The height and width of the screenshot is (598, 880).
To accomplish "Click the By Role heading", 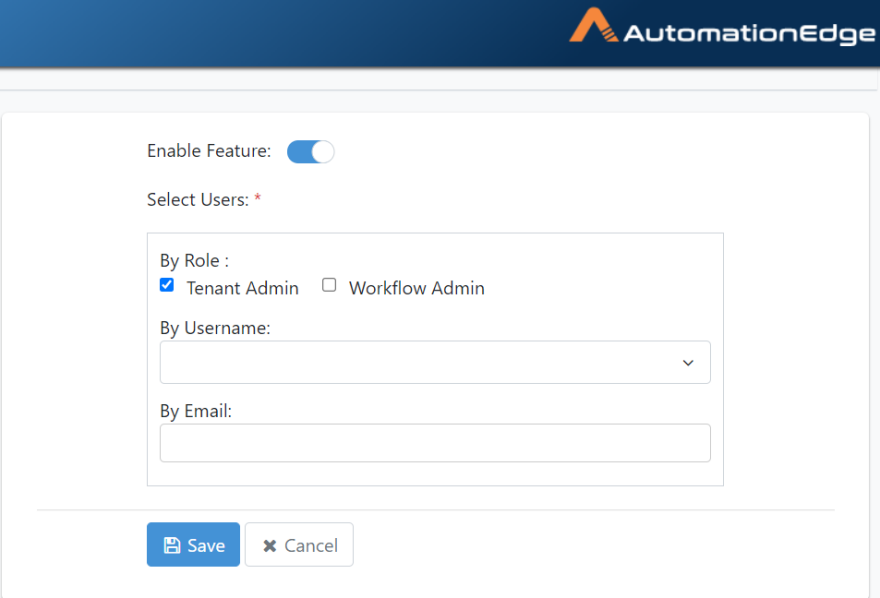I will coord(194,261).
